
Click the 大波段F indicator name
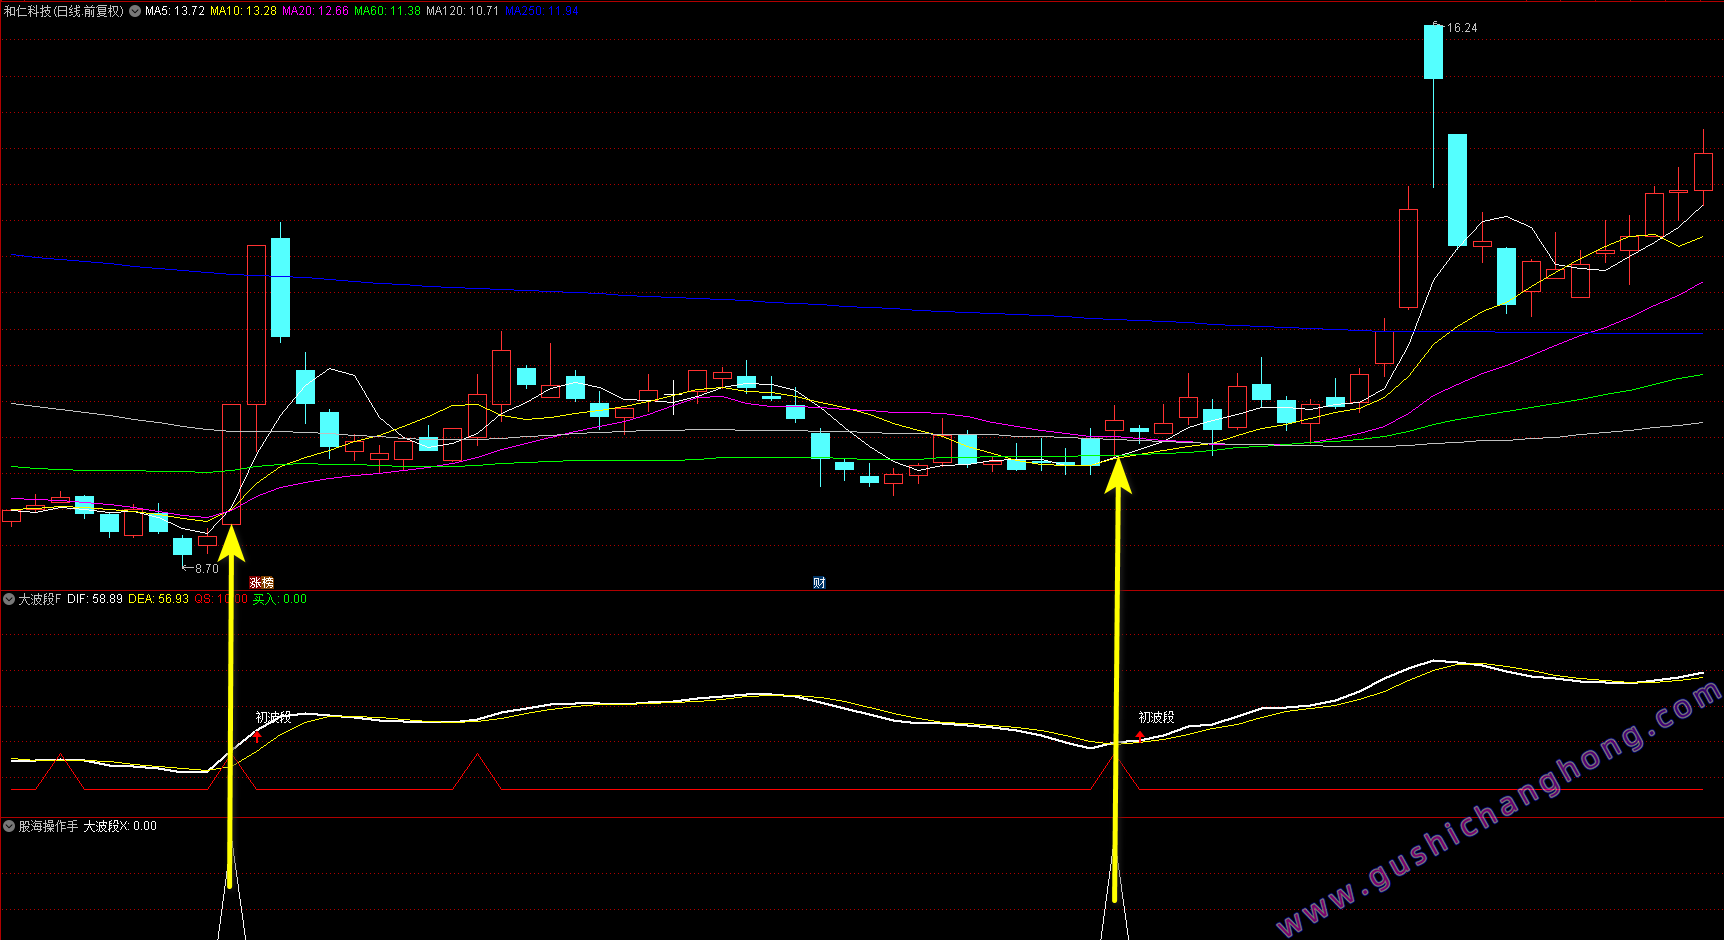point(40,599)
